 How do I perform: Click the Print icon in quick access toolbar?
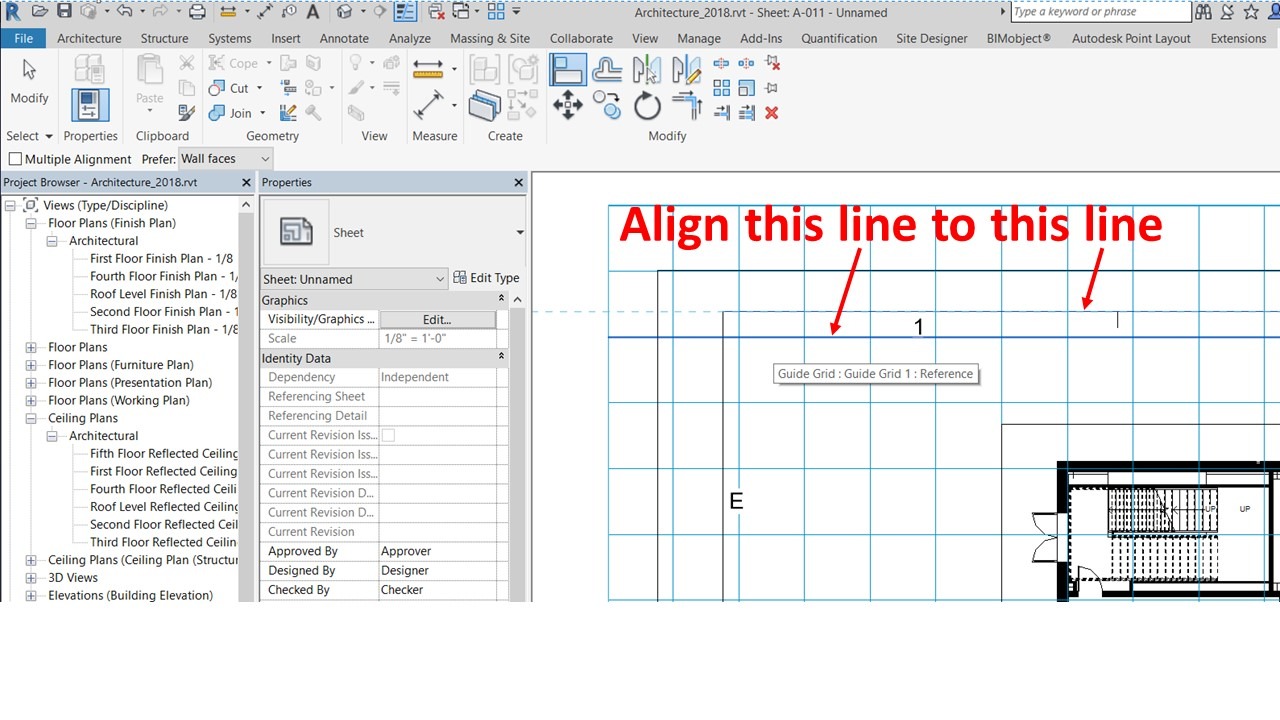point(197,12)
